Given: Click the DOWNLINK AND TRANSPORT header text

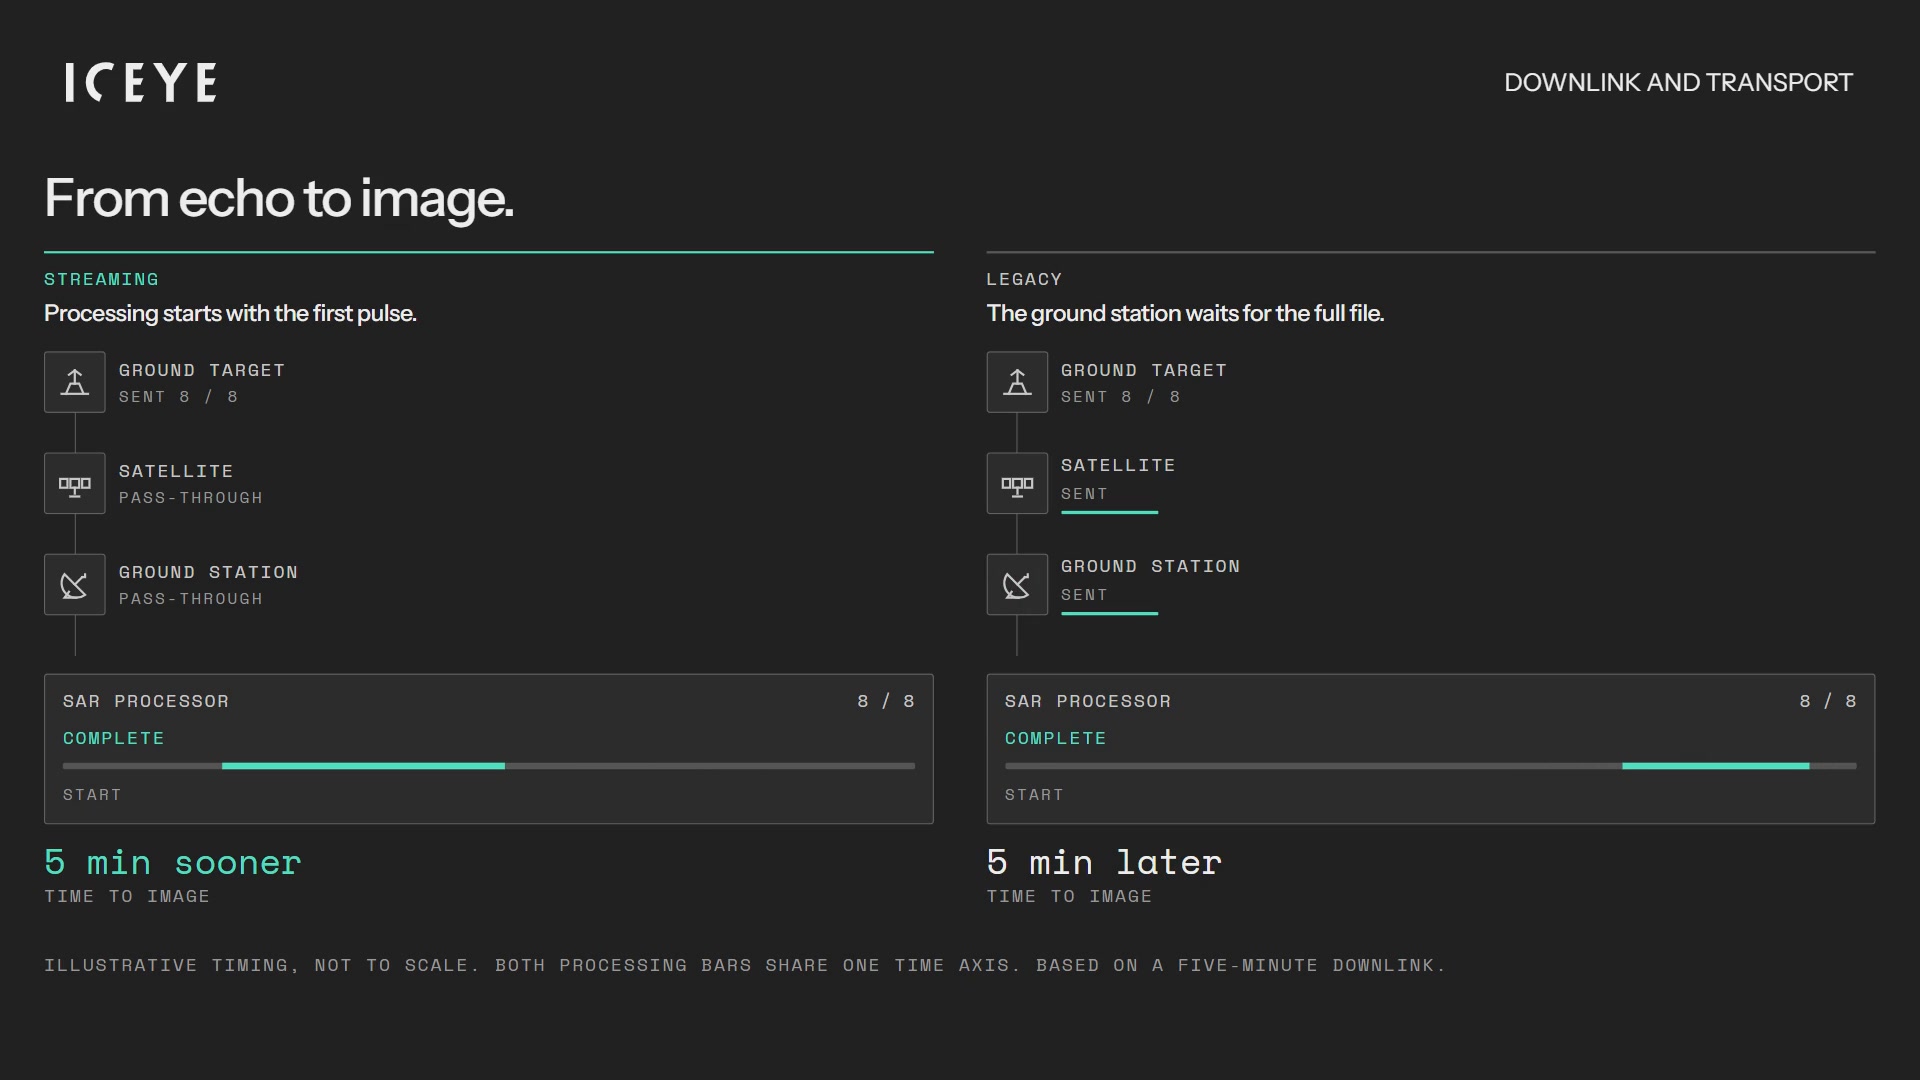Looking at the screenshot, I should pyautogui.click(x=1678, y=82).
